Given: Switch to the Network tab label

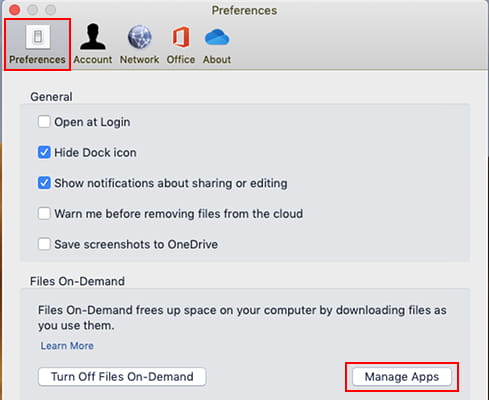Looking at the screenshot, I should [x=140, y=59].
